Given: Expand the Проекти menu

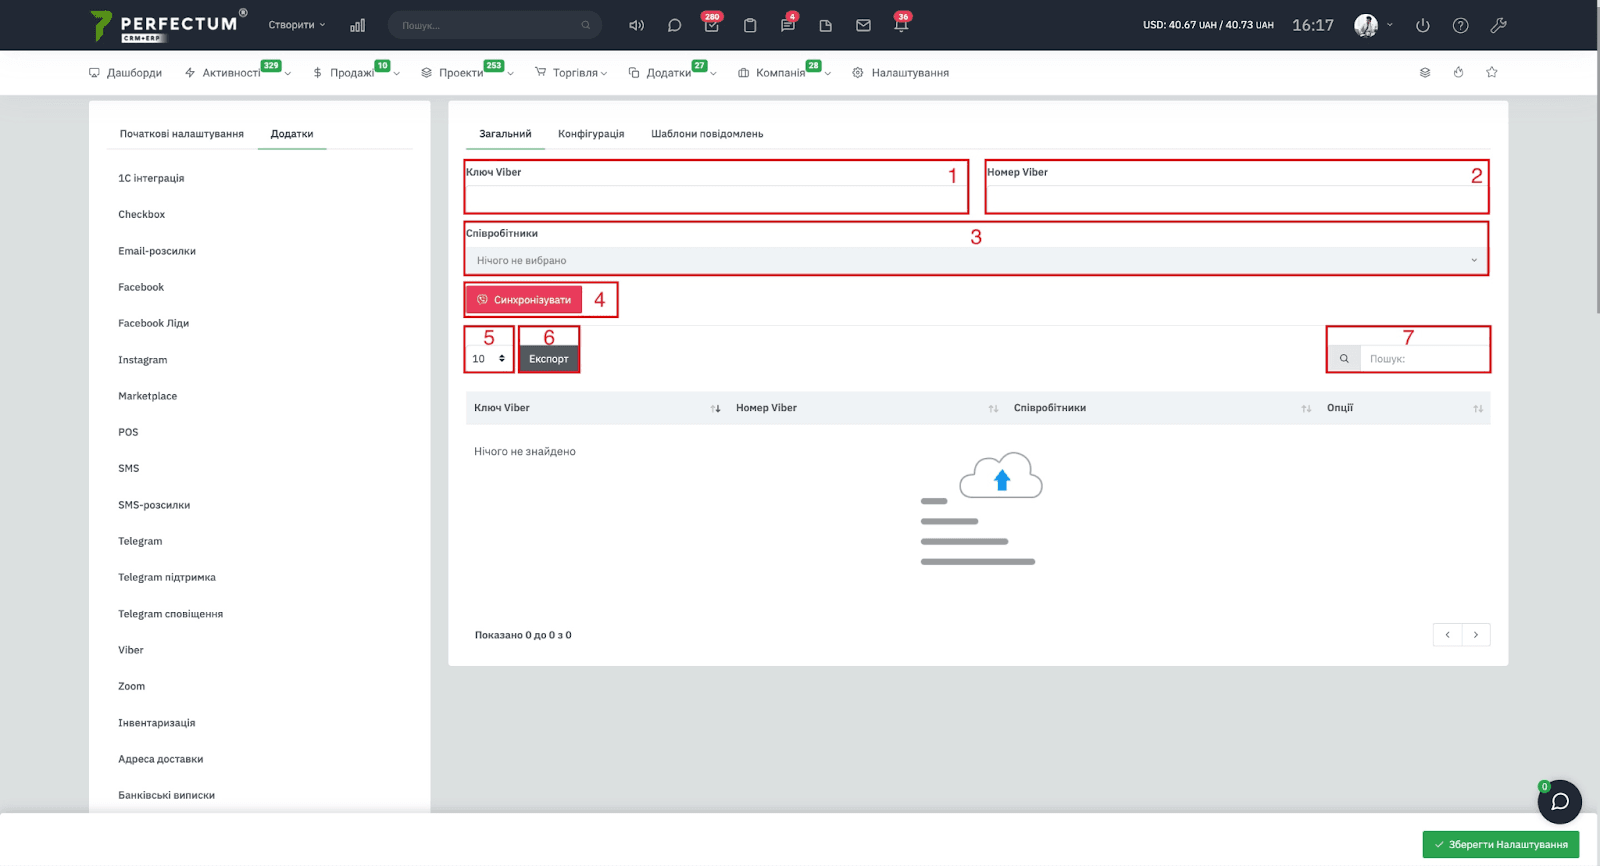Looking at the screenshot, I should 467,73.
